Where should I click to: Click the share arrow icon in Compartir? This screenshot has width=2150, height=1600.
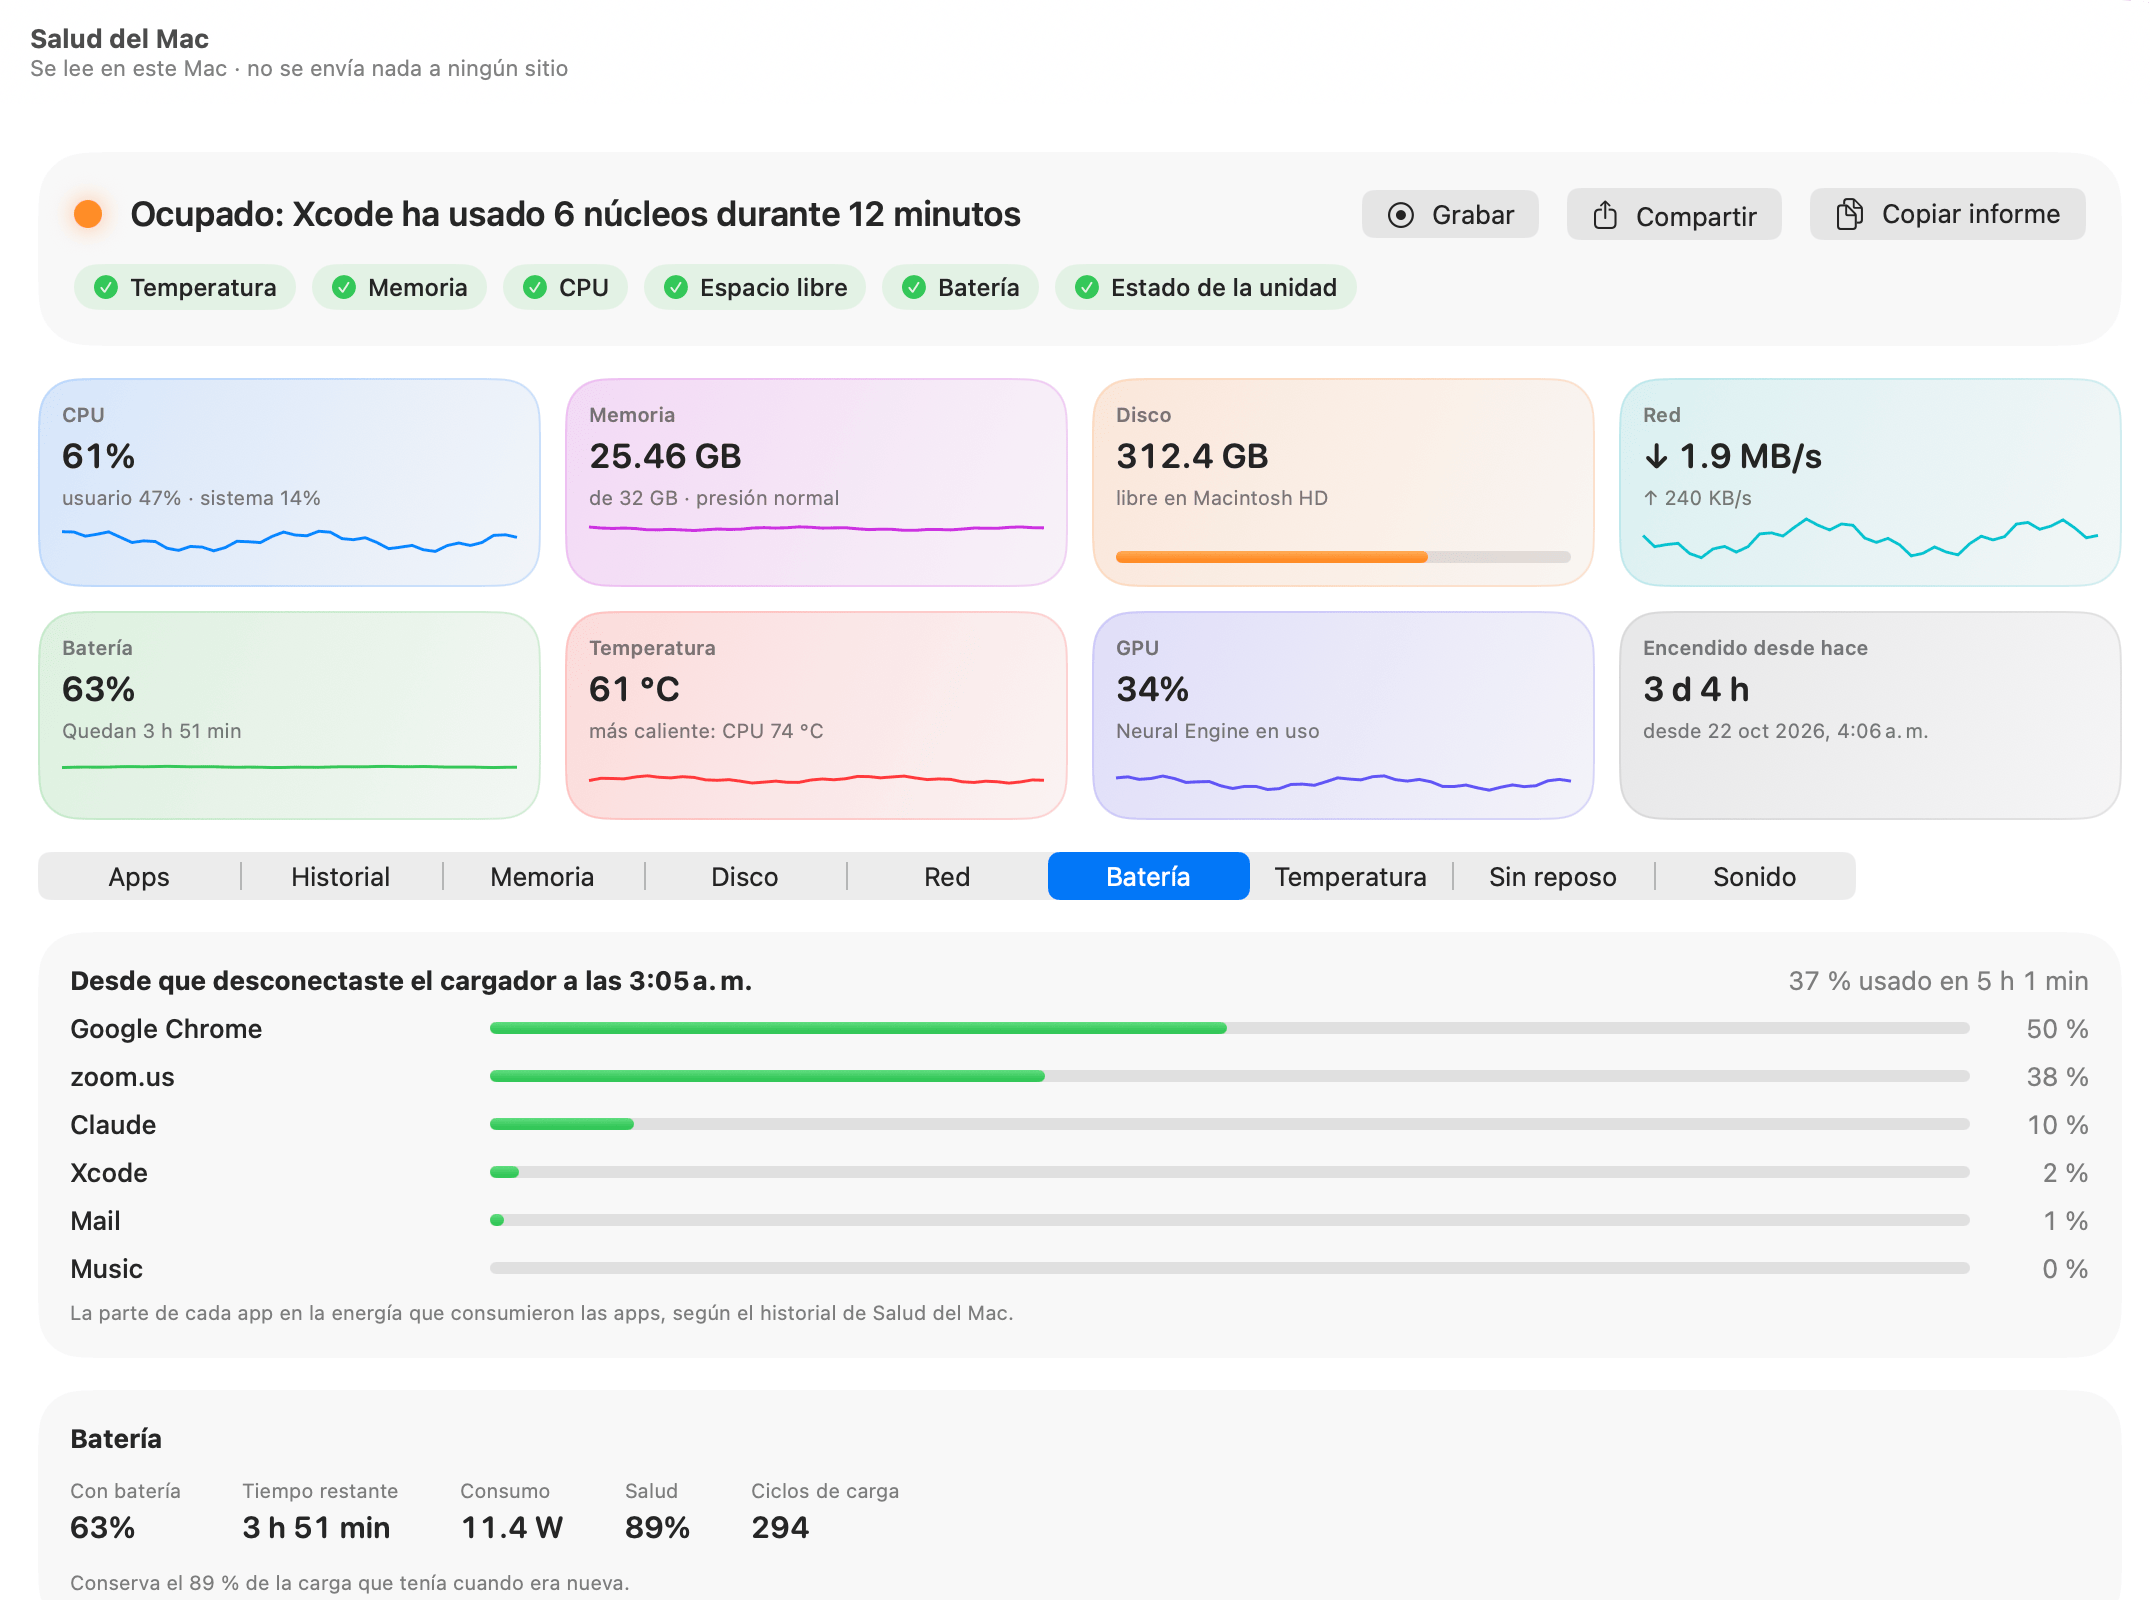[1605, 215]
